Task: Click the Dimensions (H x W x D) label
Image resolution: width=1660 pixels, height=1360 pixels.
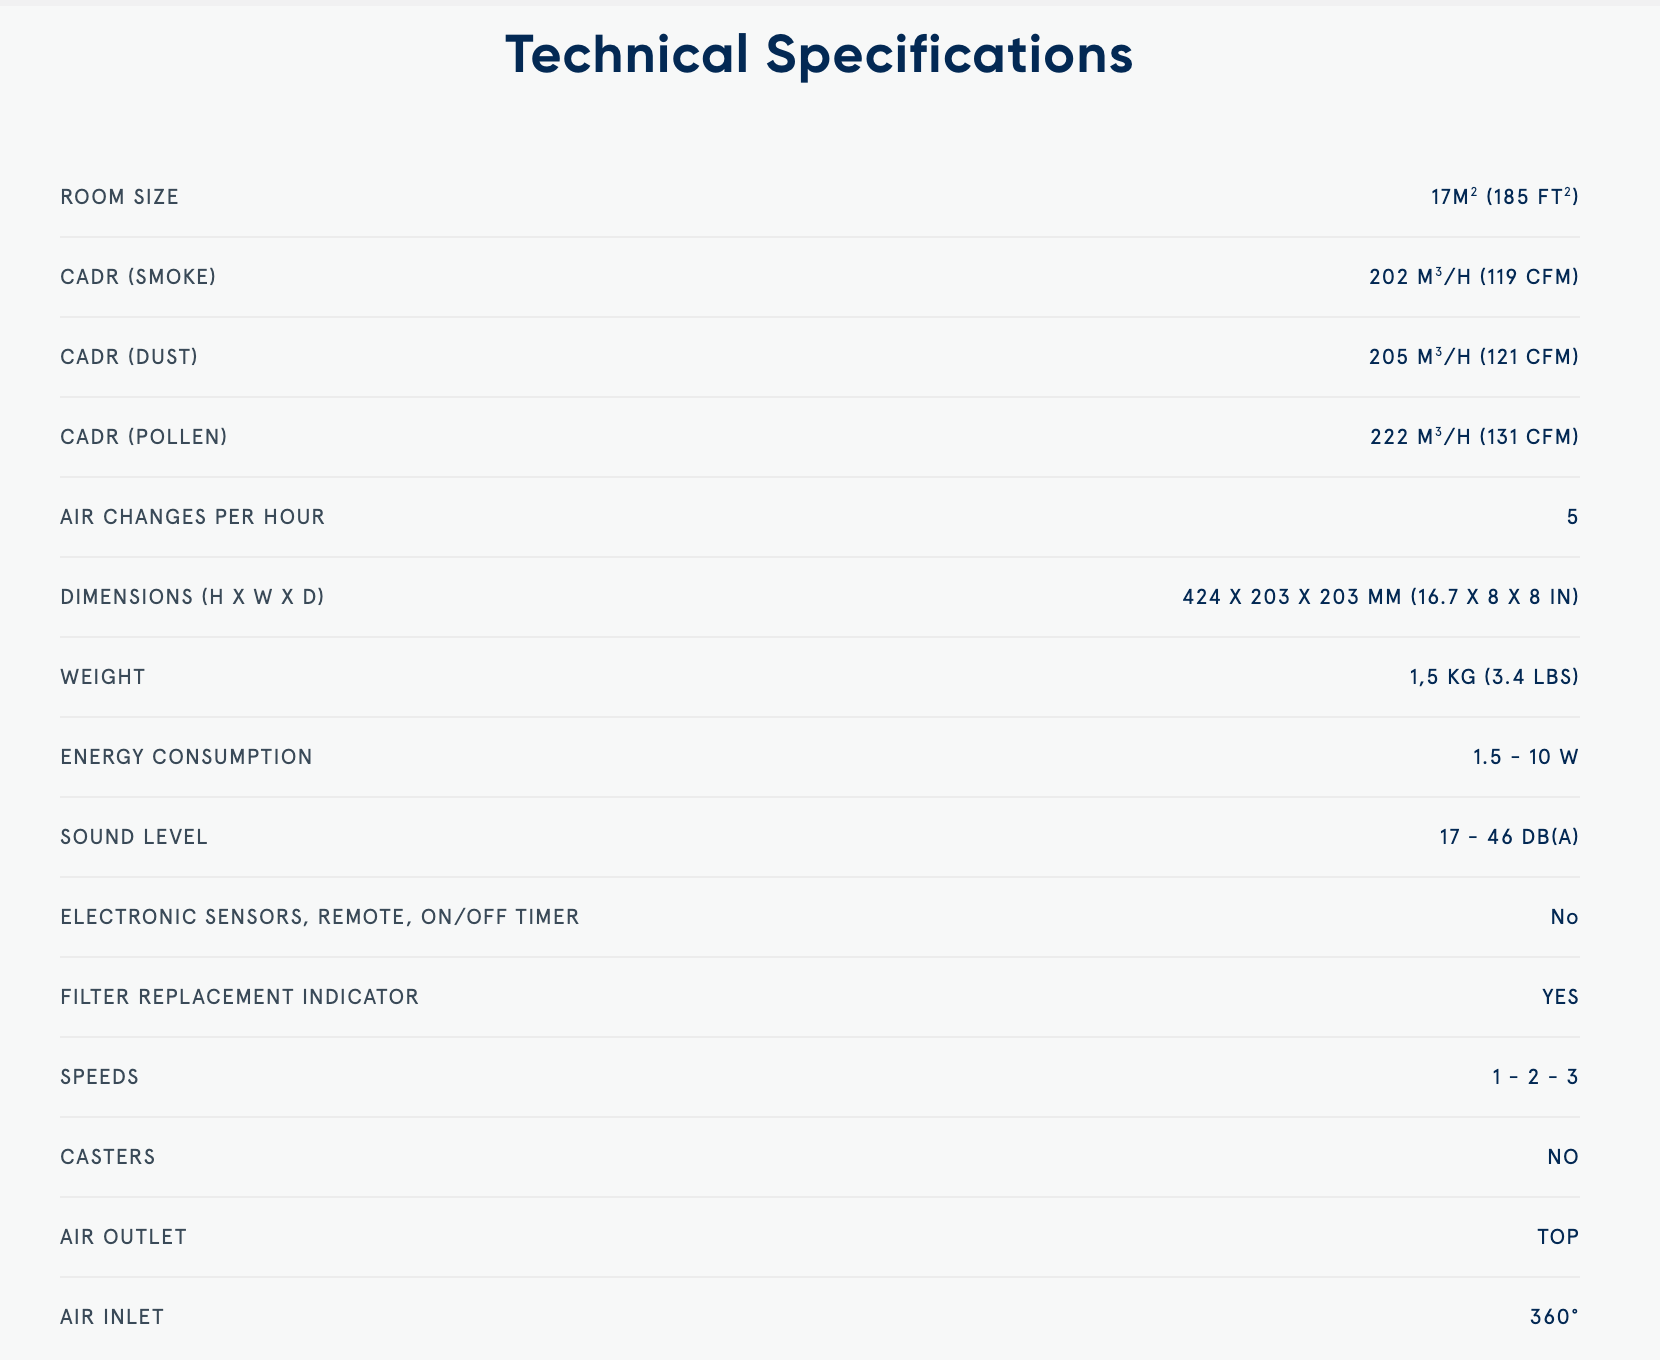Action: pyautogui.click(x=192, y=597)
